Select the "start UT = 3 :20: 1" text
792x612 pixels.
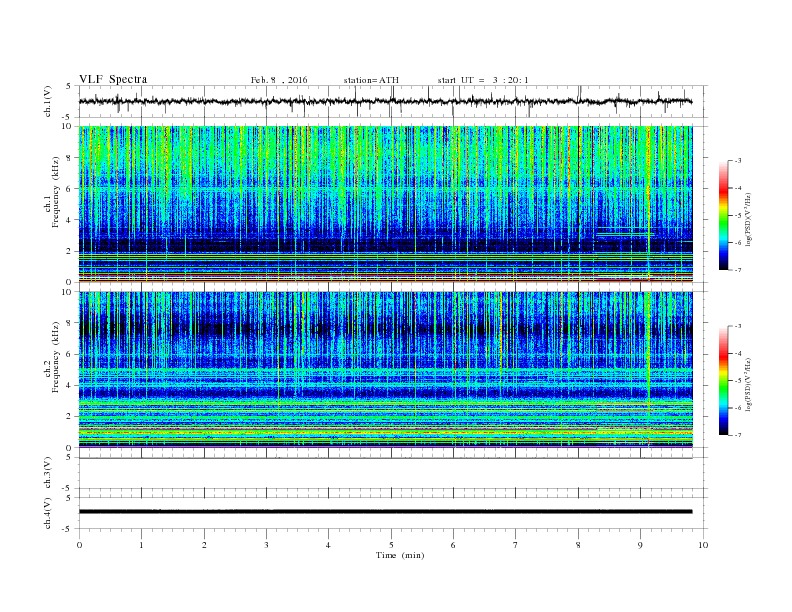[x=483, y=80]
